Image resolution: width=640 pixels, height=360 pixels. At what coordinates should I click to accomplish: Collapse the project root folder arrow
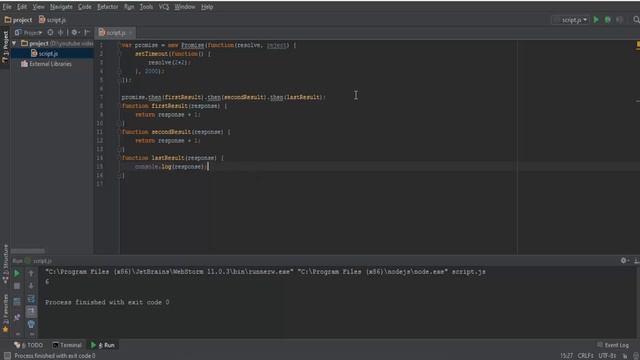(x=14, y=43)
